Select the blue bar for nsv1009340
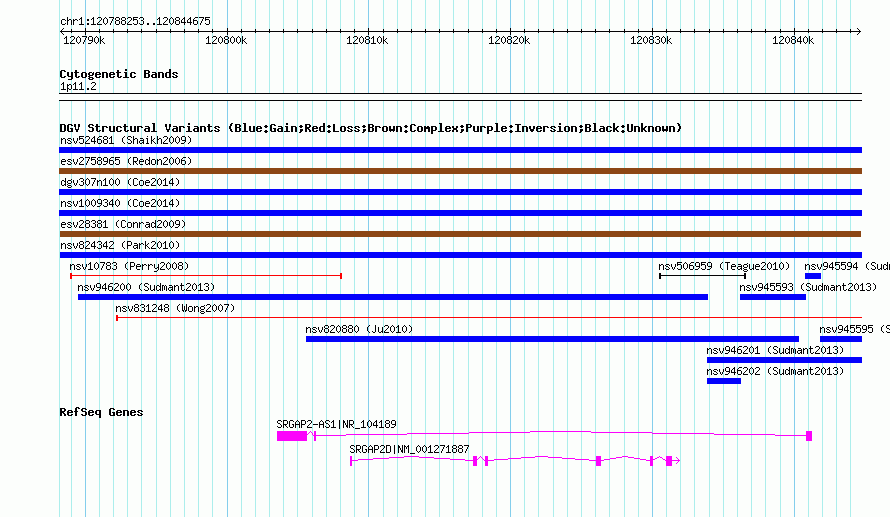This screenshot has height=517, width=890. coord(460,213)
